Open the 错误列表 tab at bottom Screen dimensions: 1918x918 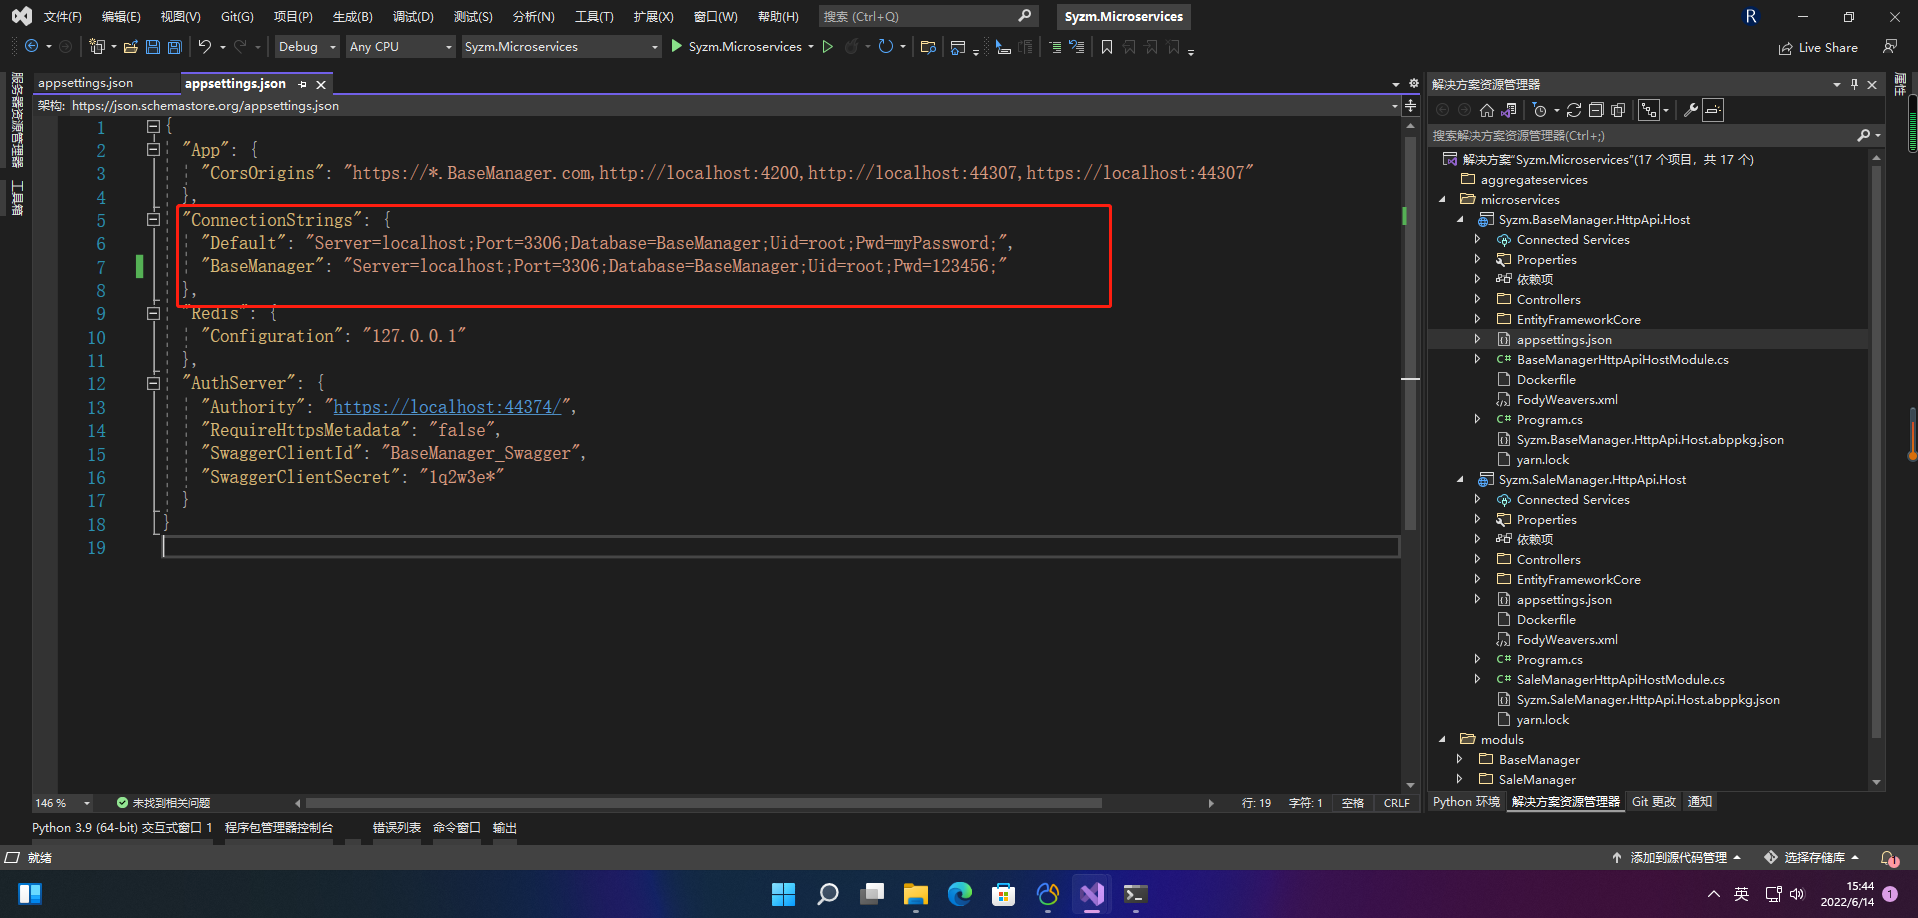(397, 828)
